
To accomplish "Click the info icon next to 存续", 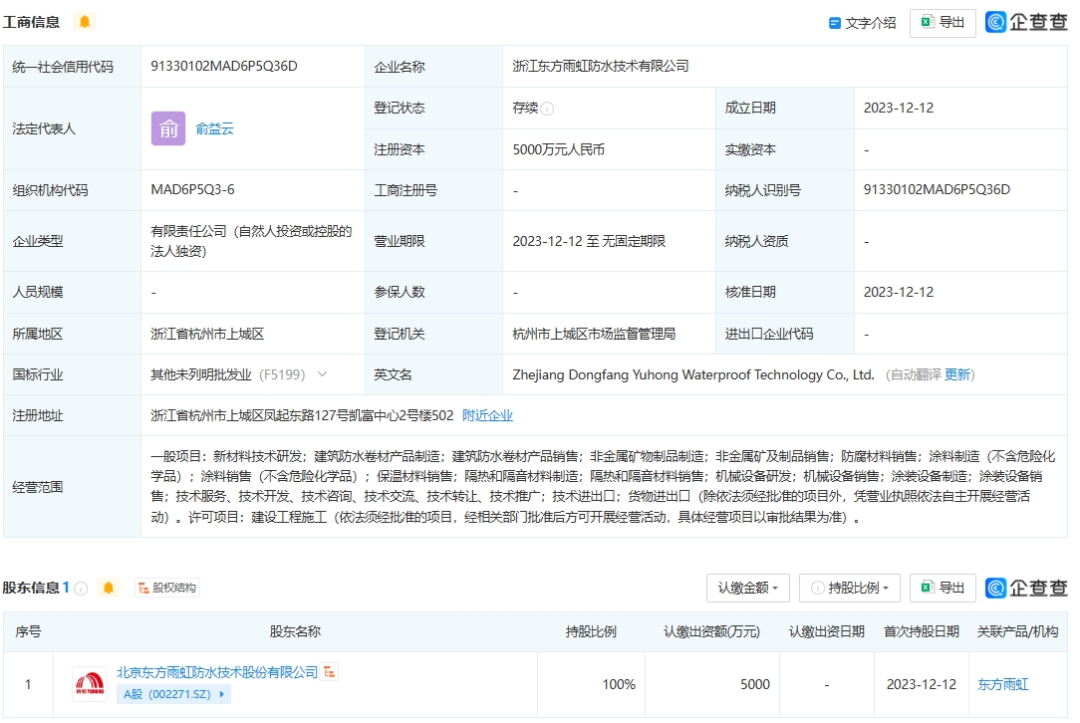I will pyautogui.click(x=548, y=109).
